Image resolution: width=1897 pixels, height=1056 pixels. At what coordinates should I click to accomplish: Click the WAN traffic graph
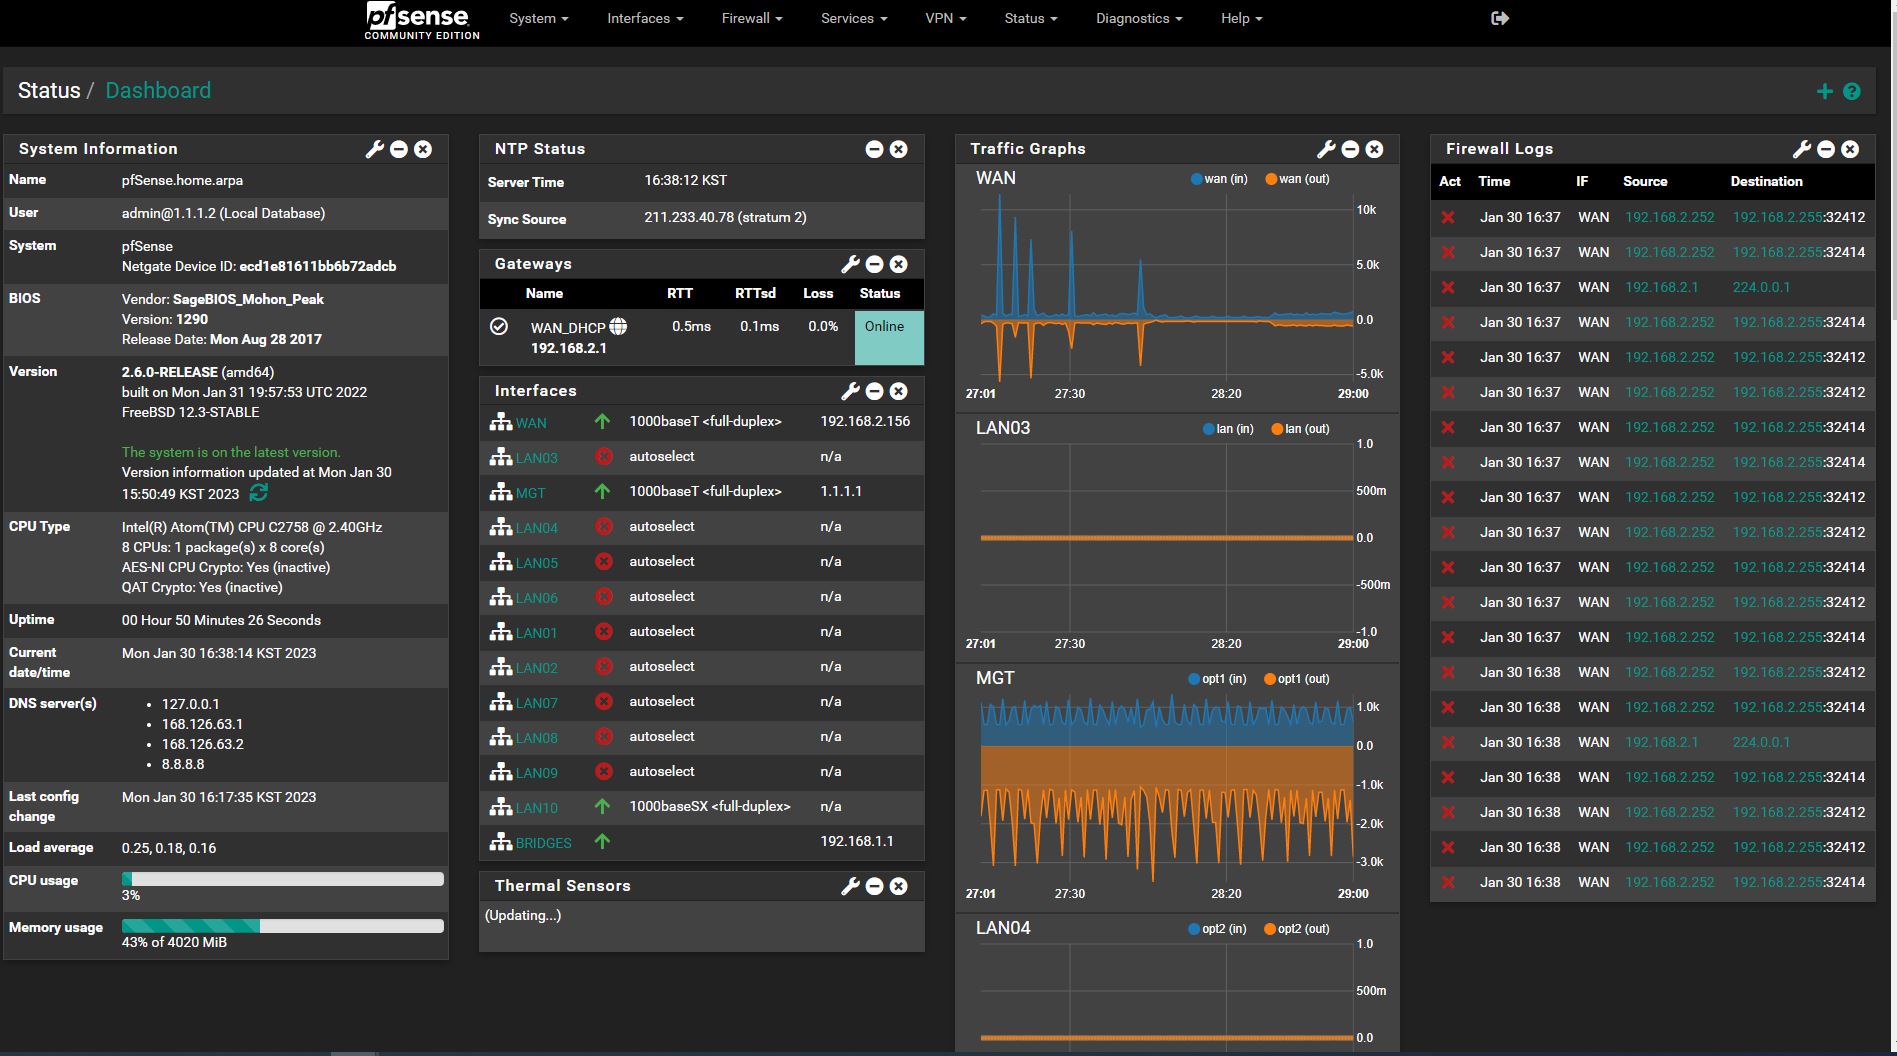(x=1166, y=290)
